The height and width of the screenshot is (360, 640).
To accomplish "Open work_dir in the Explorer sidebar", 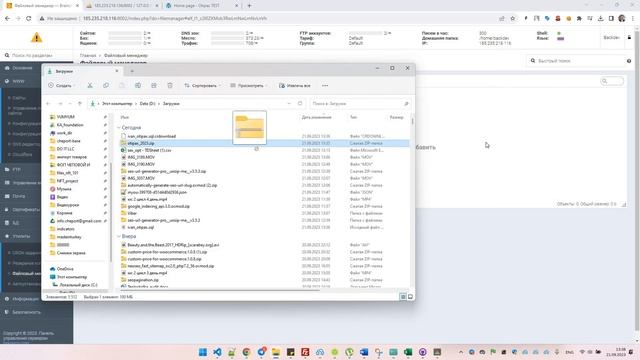I will click(64, 133).
